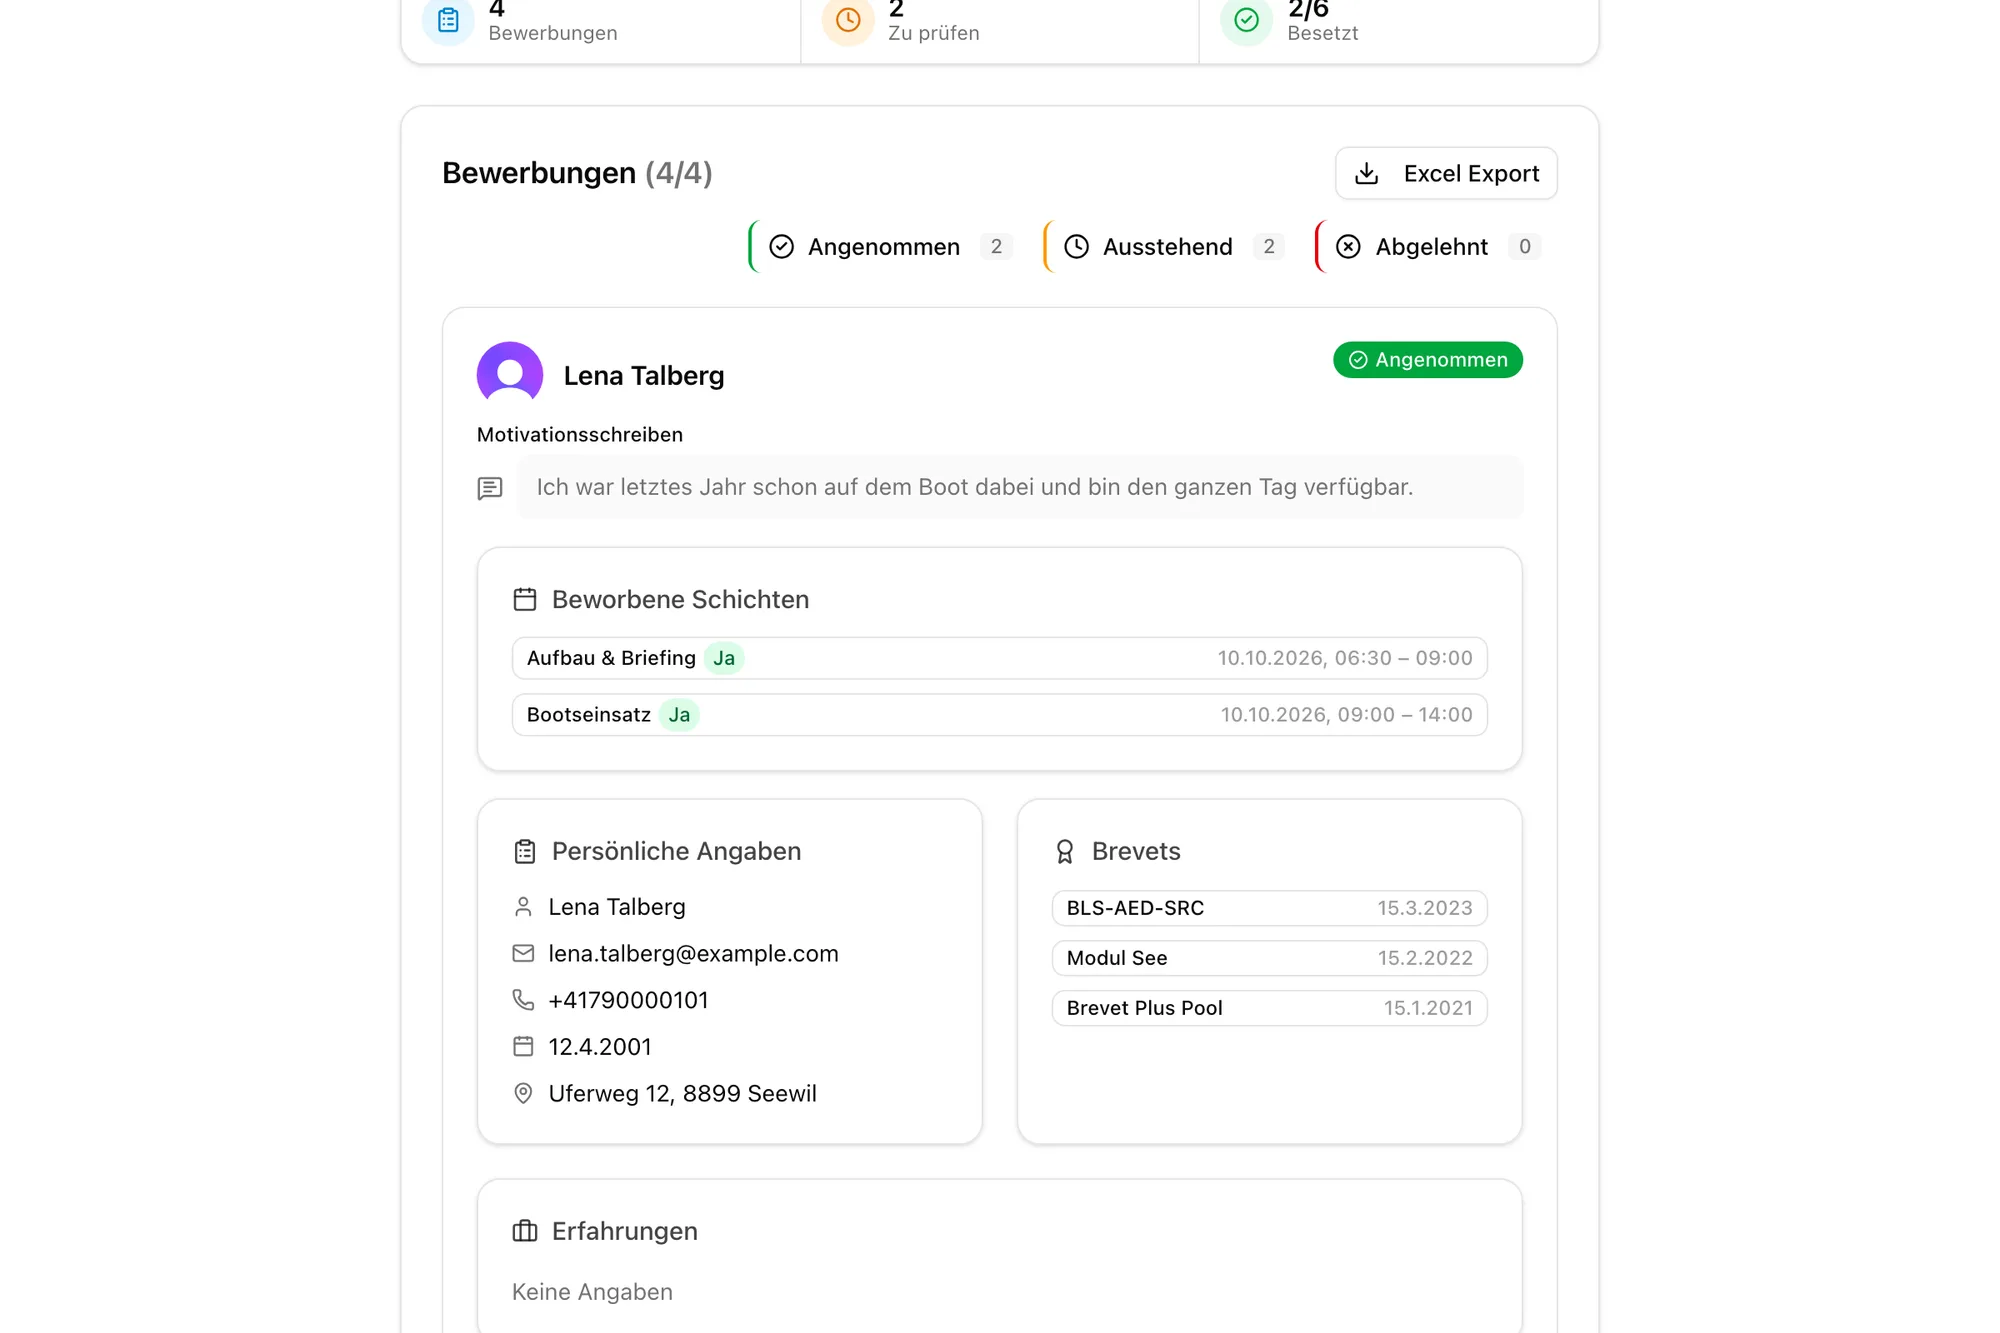
Task: Click the phone number +41790000101
Action: coord(628,1000)
